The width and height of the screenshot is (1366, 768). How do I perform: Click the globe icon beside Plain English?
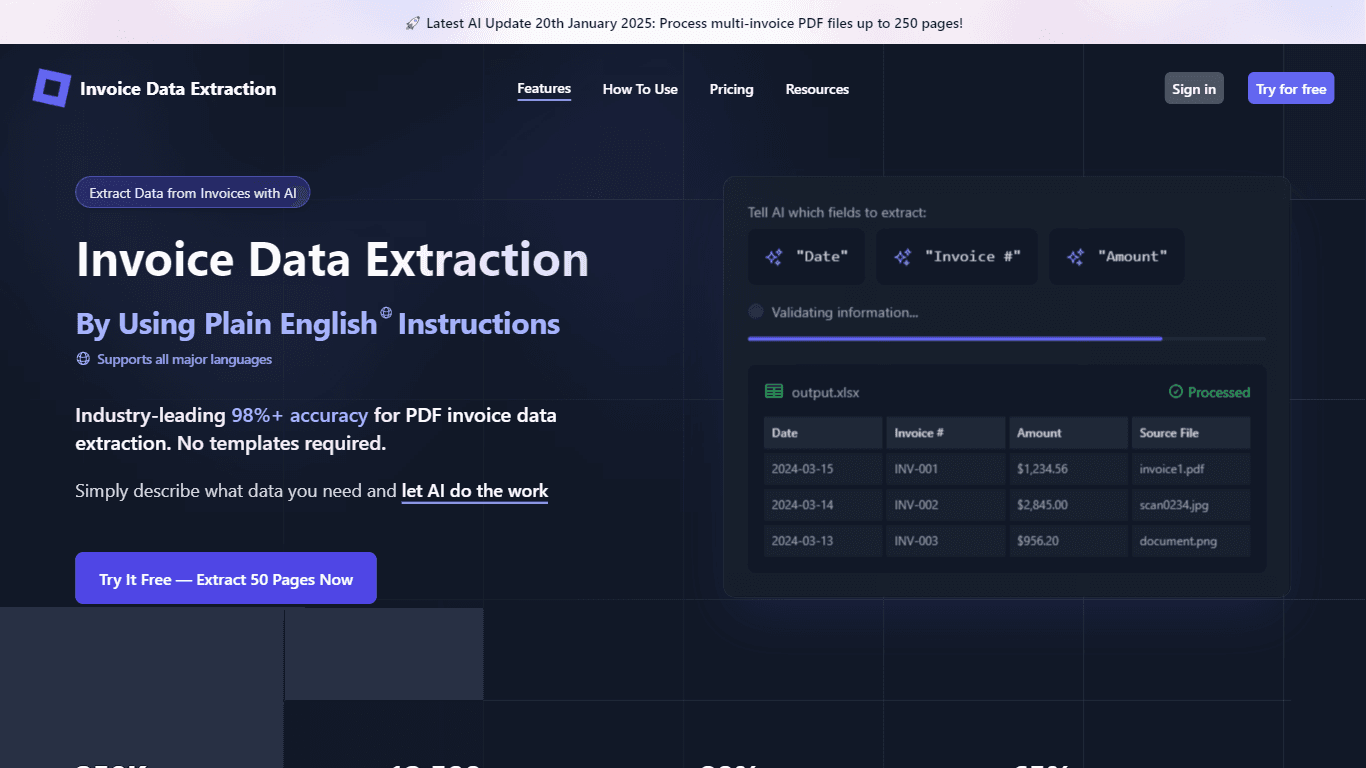pos(386,313)
